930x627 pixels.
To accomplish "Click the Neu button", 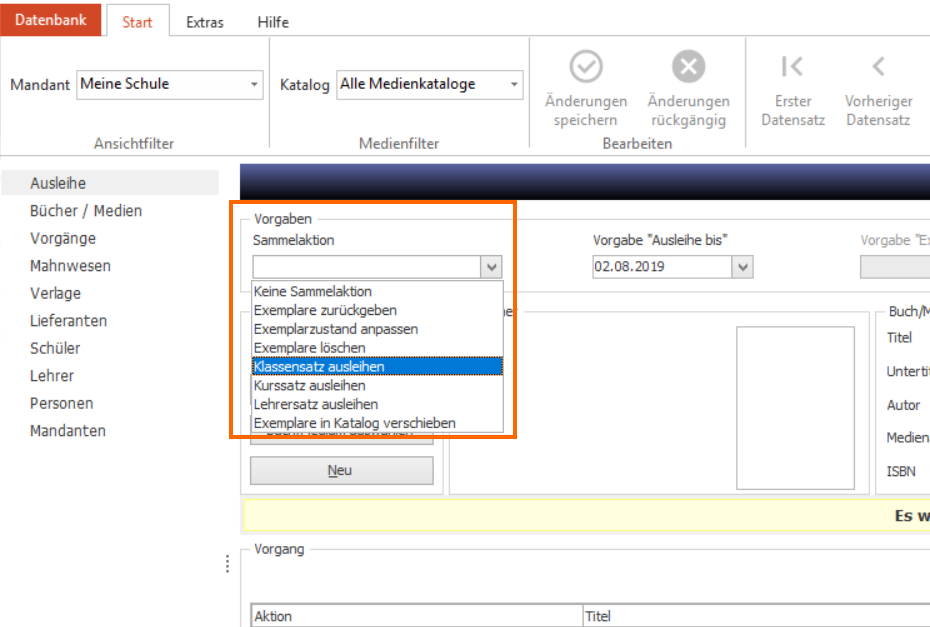I will [342, 470].
